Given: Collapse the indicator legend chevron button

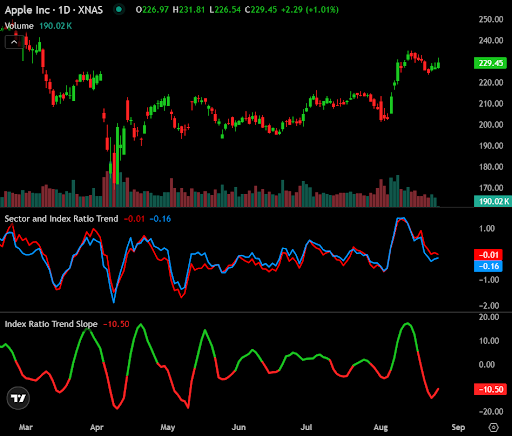Looking at the screenshot, I should [14, 42].
